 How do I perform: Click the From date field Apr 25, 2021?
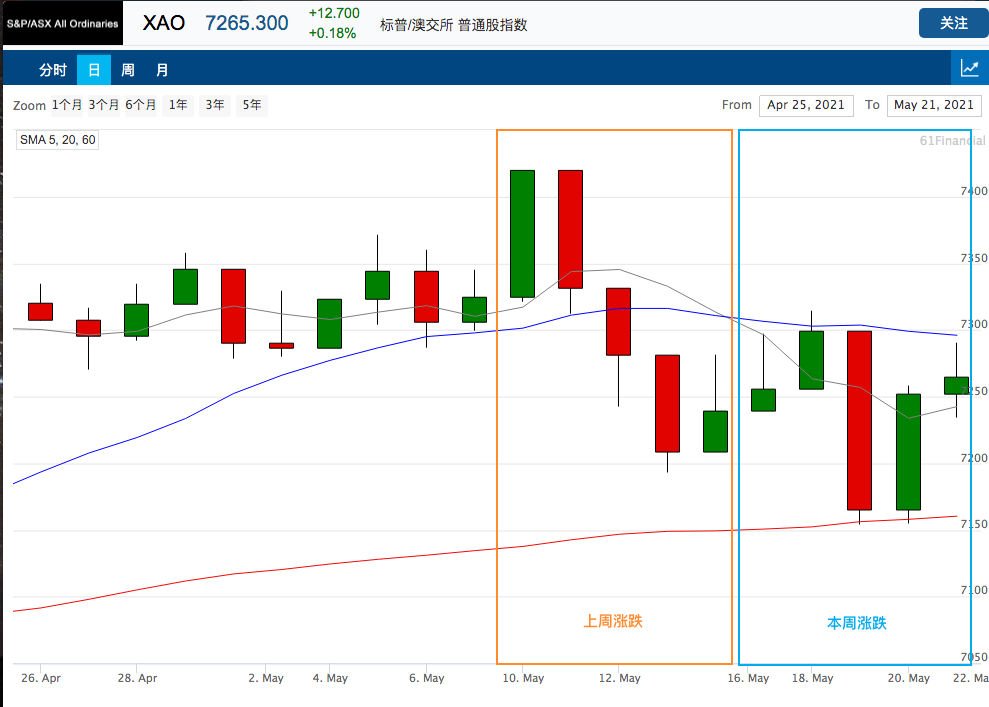point(806,105)
